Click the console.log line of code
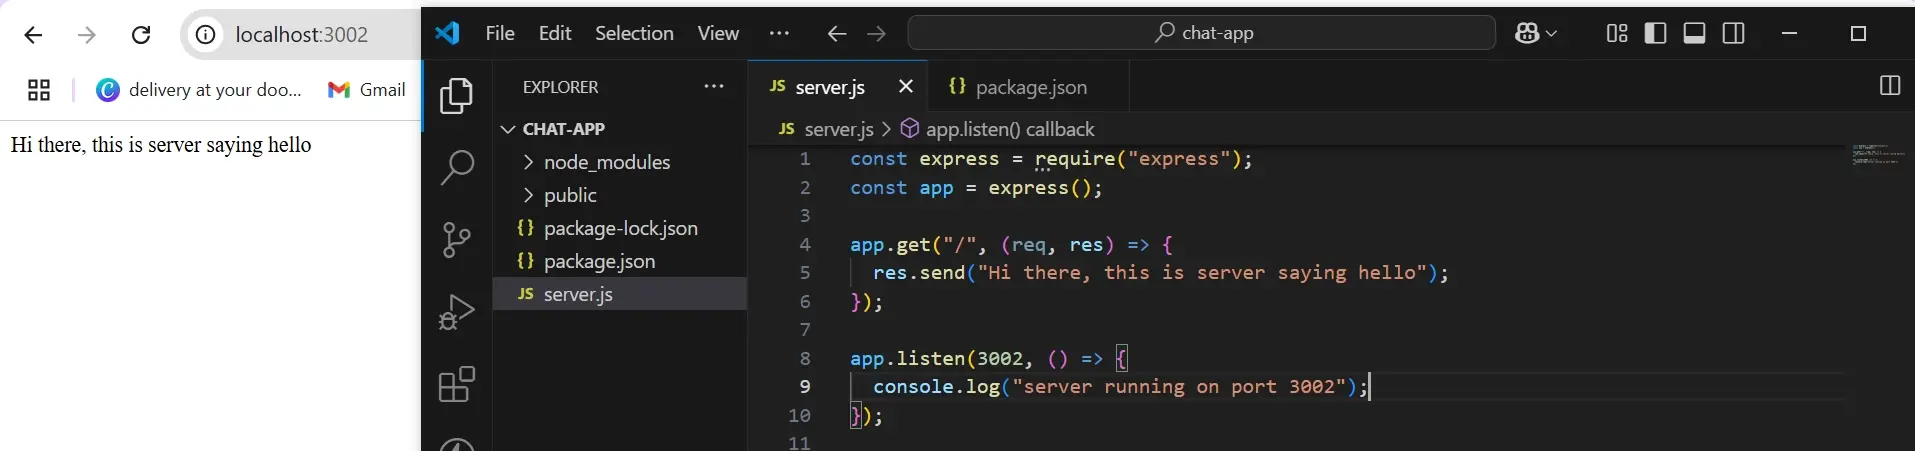Screen dimensions: 1915x451 [1120, 387]
